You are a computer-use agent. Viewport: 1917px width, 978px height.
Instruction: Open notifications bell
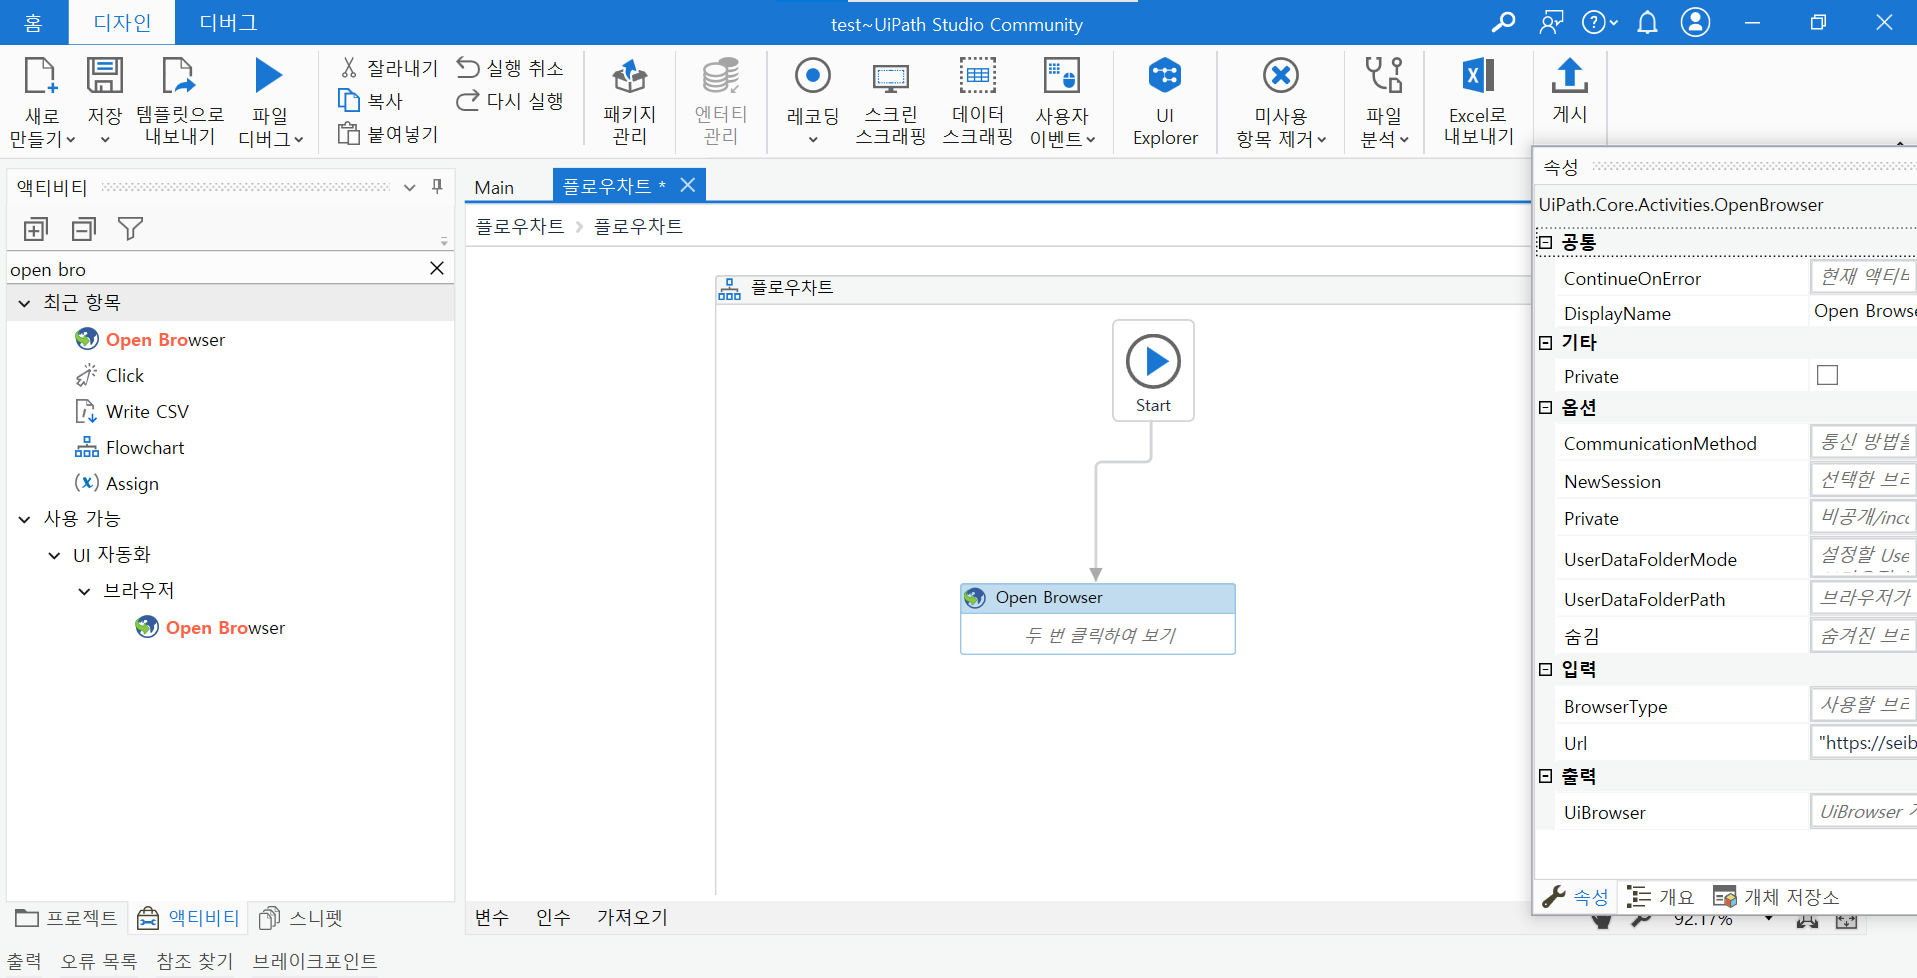click(x=1647, y=22)
